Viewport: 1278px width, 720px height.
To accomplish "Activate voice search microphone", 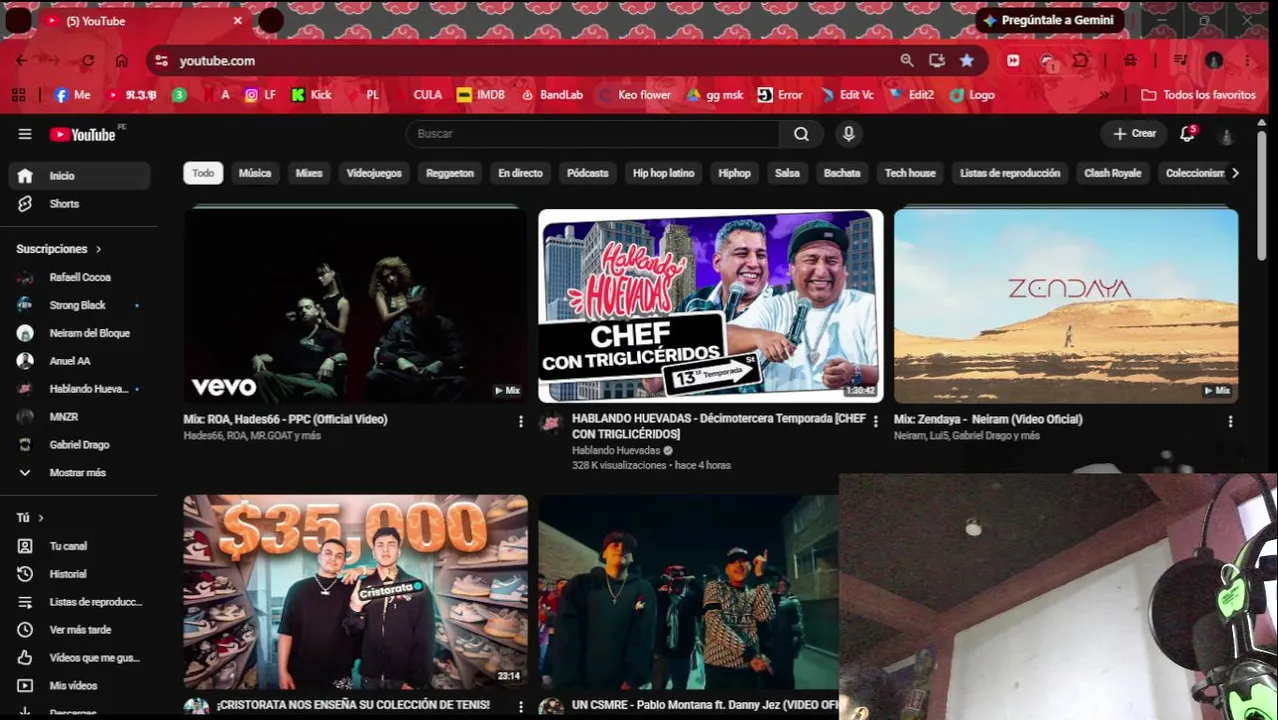I will pyautogui.click(x=848, y=134).
